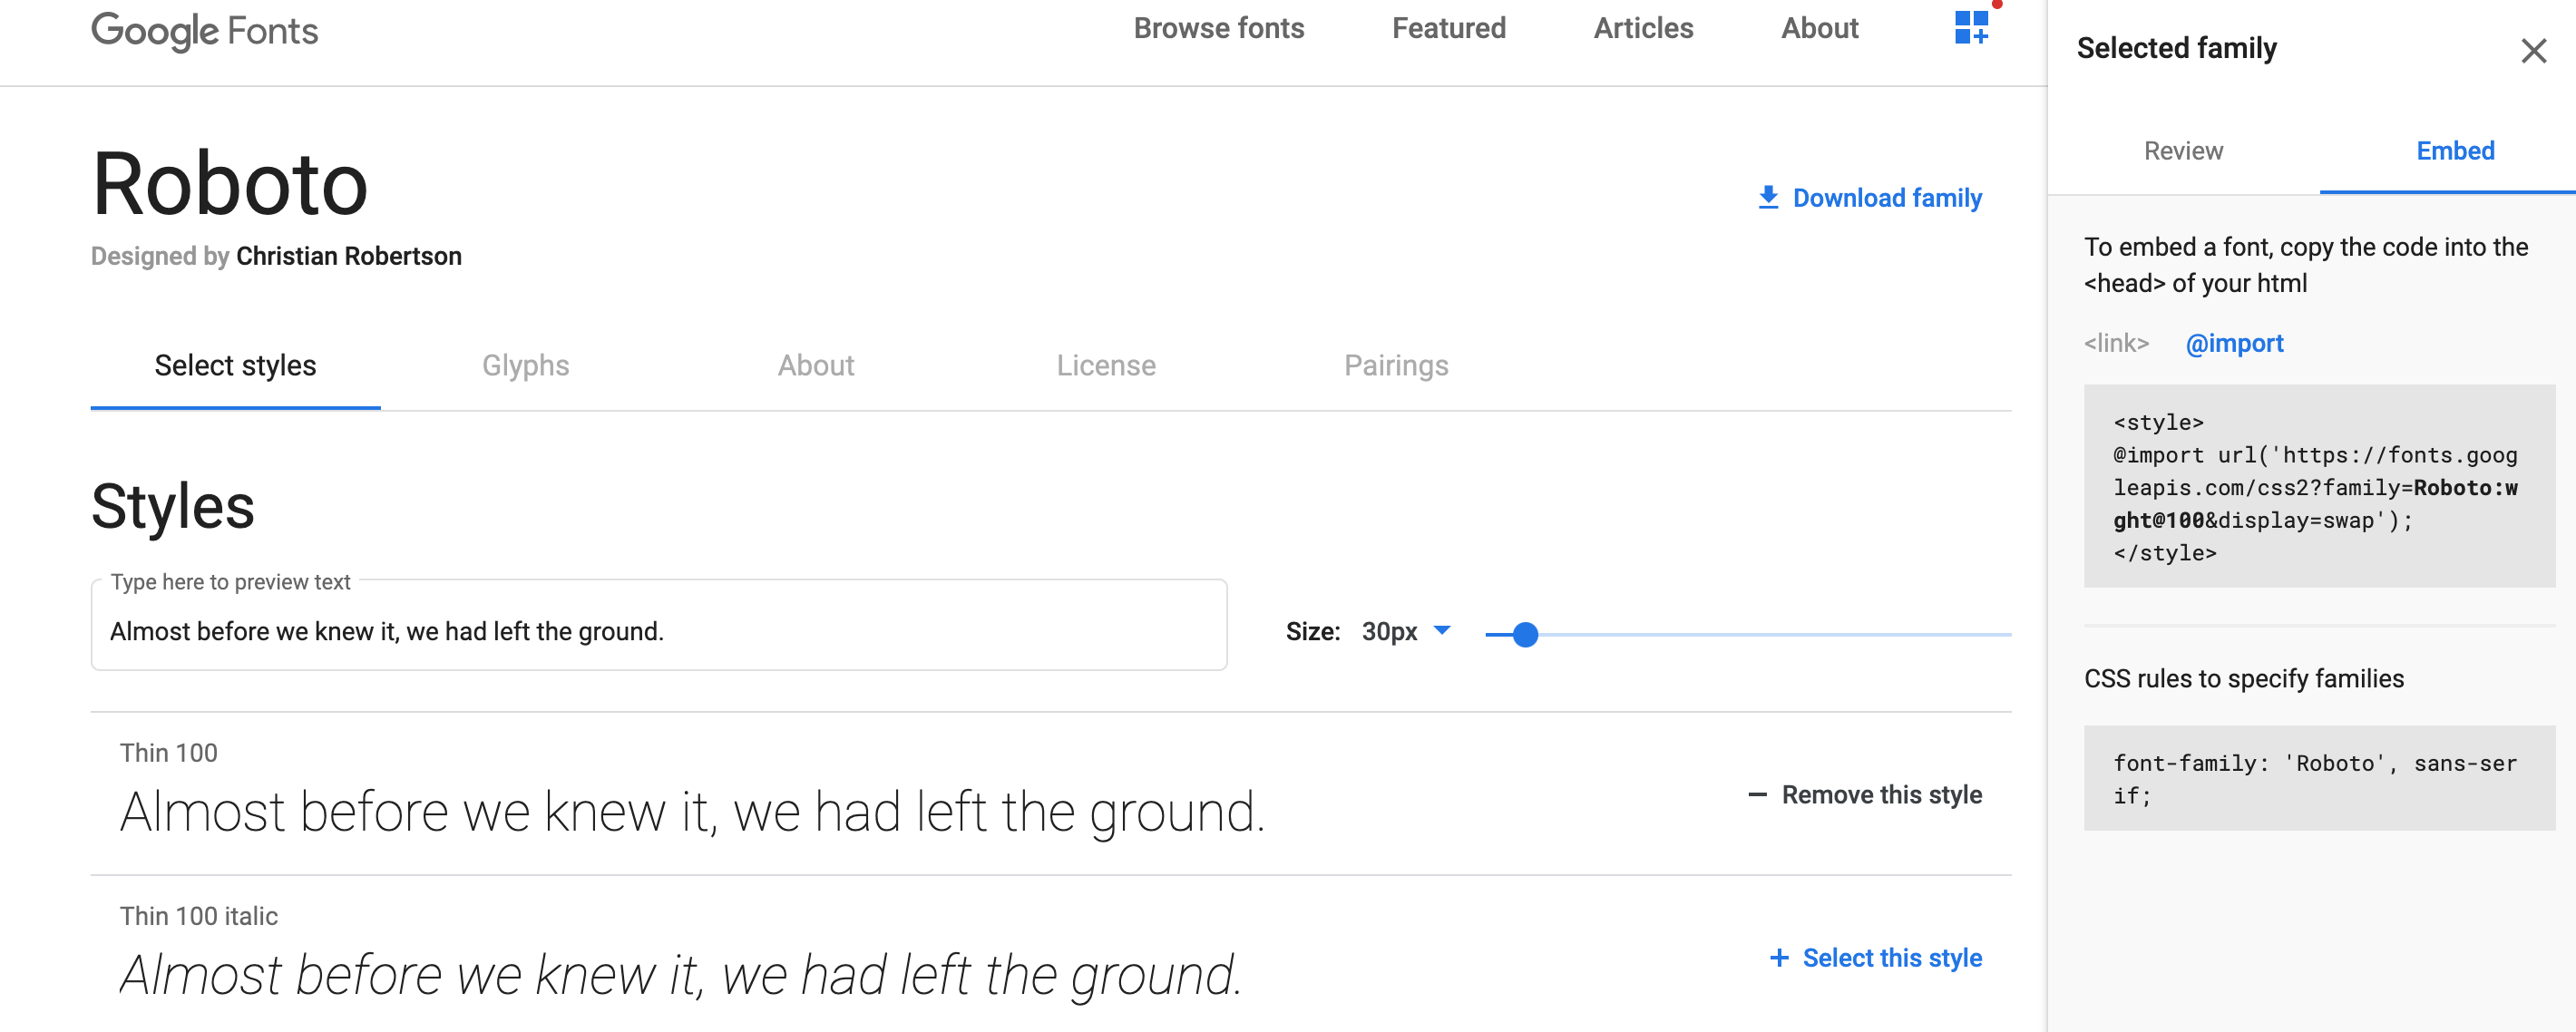
Task: Click the 'Roboto' font title
Action: tap(230, 184)
